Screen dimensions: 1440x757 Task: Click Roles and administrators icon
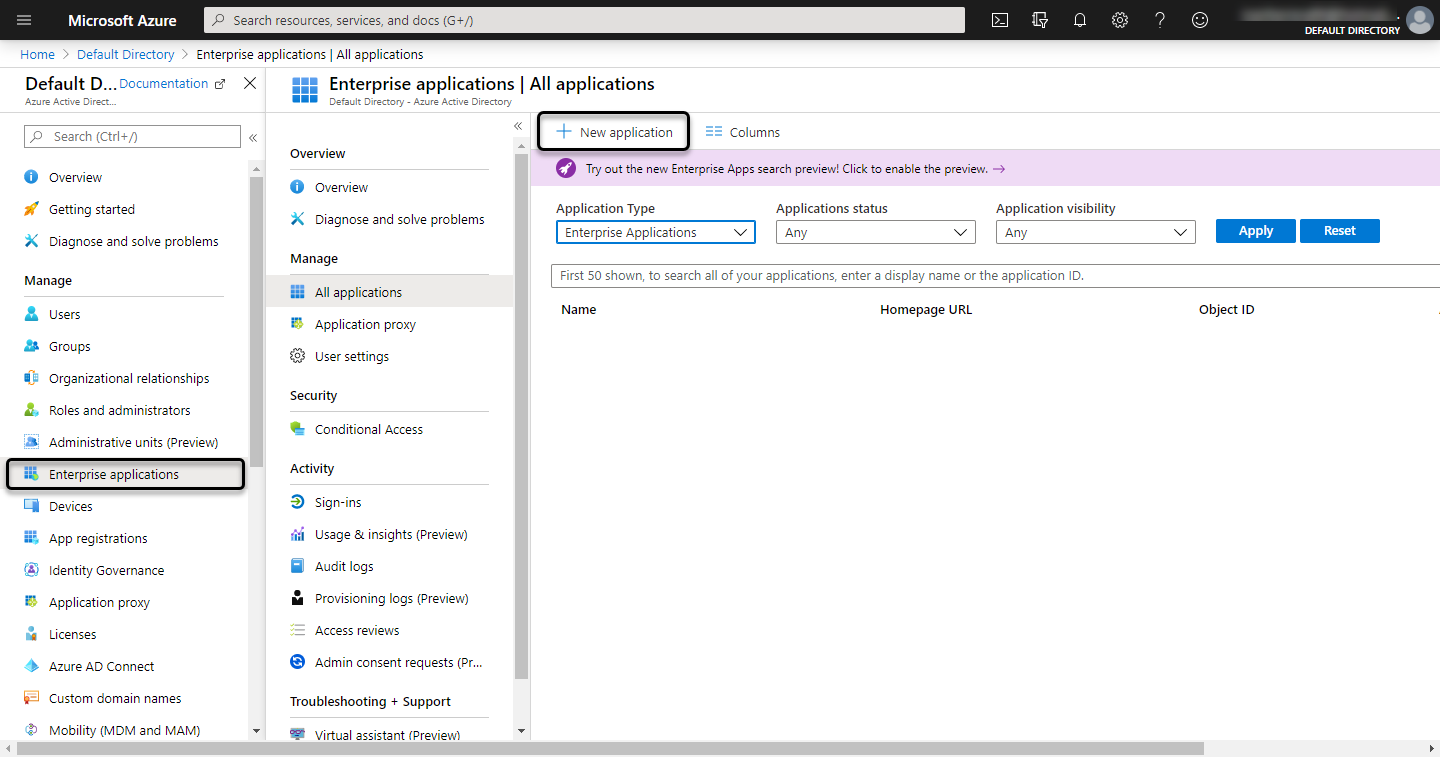tap(31, 410)
